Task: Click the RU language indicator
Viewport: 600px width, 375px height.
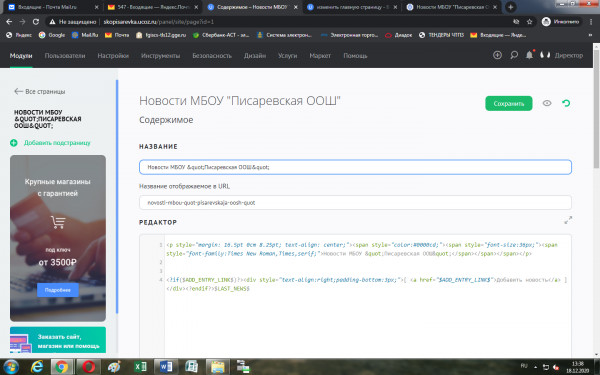Action: (524, 366)
